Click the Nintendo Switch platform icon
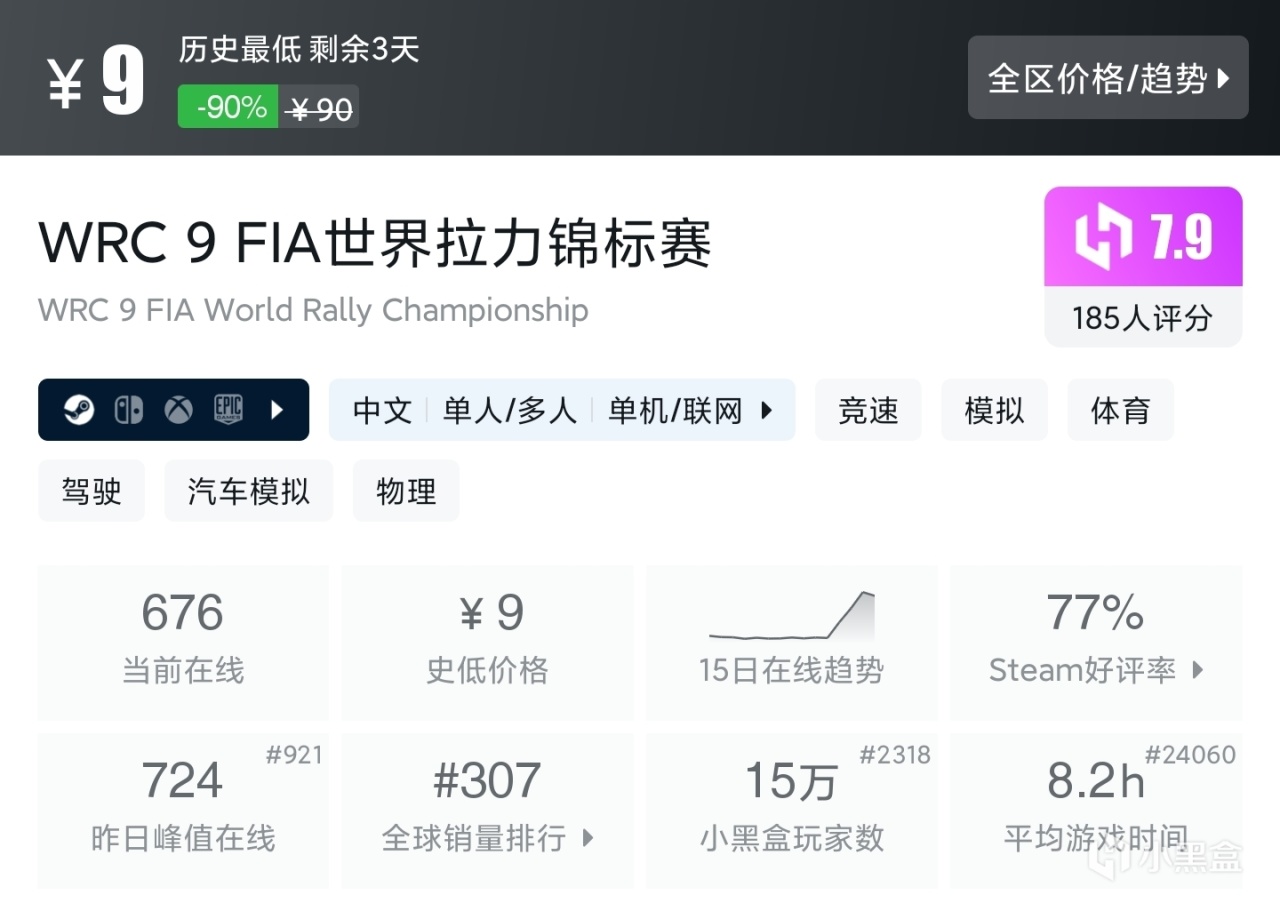1280x903 pixels. point(129,410)
